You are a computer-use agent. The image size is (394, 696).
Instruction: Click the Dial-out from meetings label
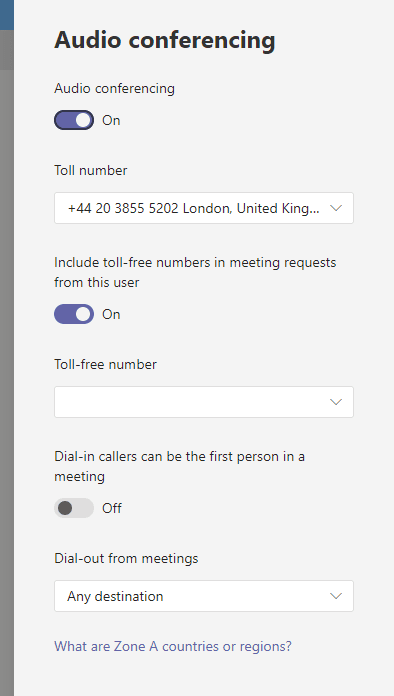tap(126, 558)
